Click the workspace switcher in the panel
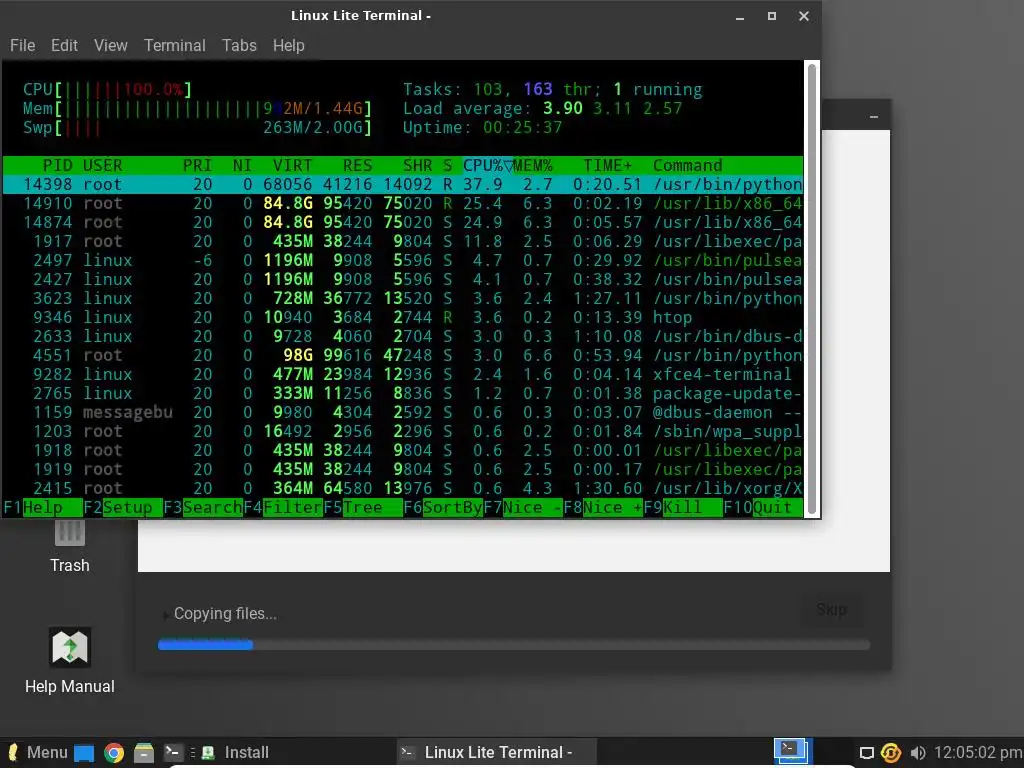This screenshot has height=768, width=1024. pyautogui.click(x=793, y=752)
